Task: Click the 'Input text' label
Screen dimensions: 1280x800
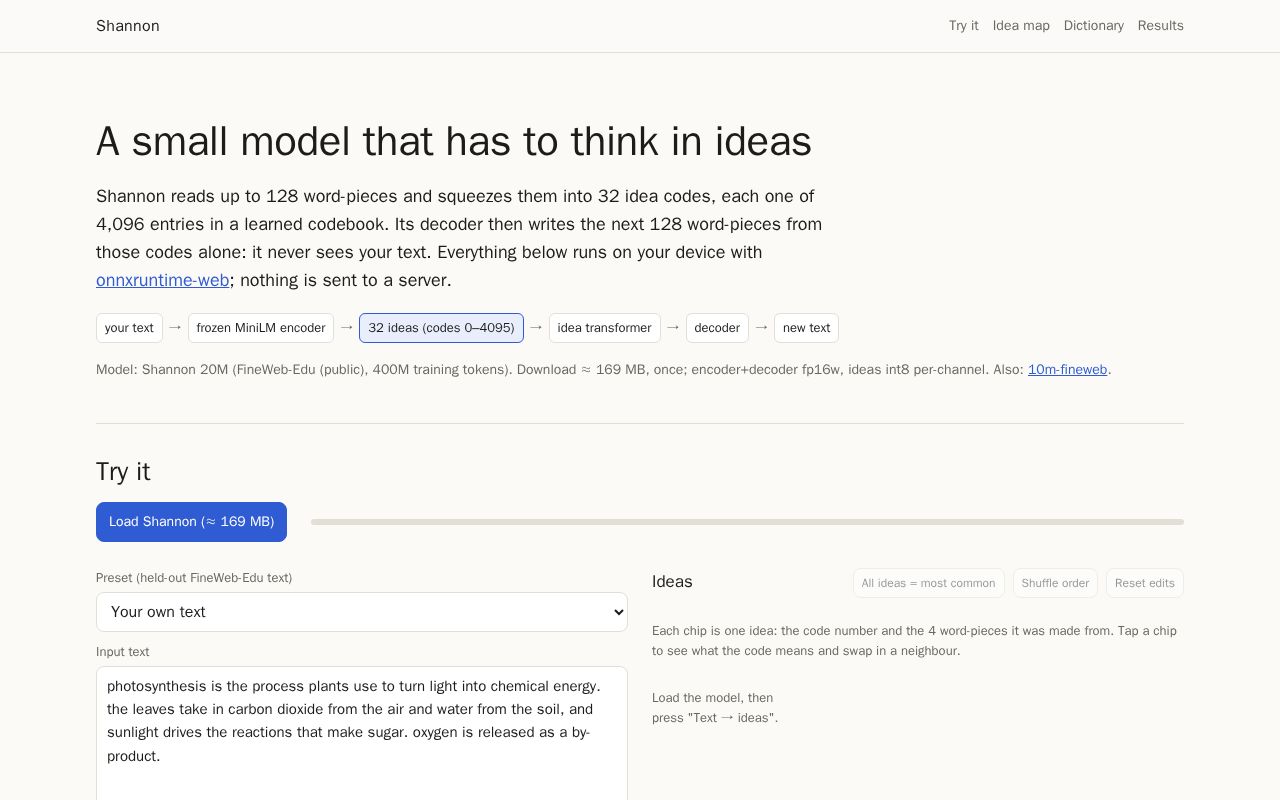Action: 123,652
